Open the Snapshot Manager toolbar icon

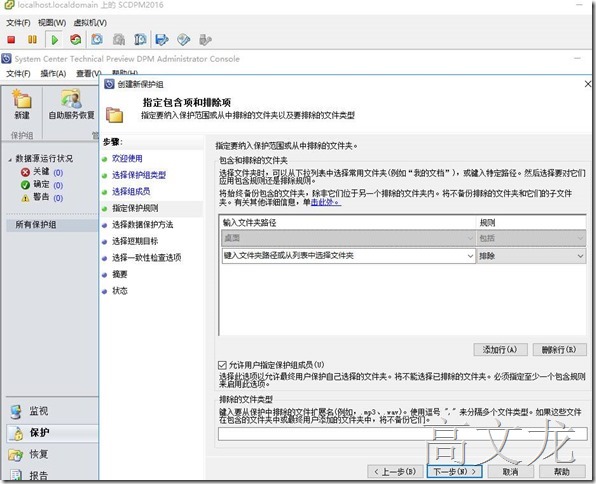click(x=140, y=39)
